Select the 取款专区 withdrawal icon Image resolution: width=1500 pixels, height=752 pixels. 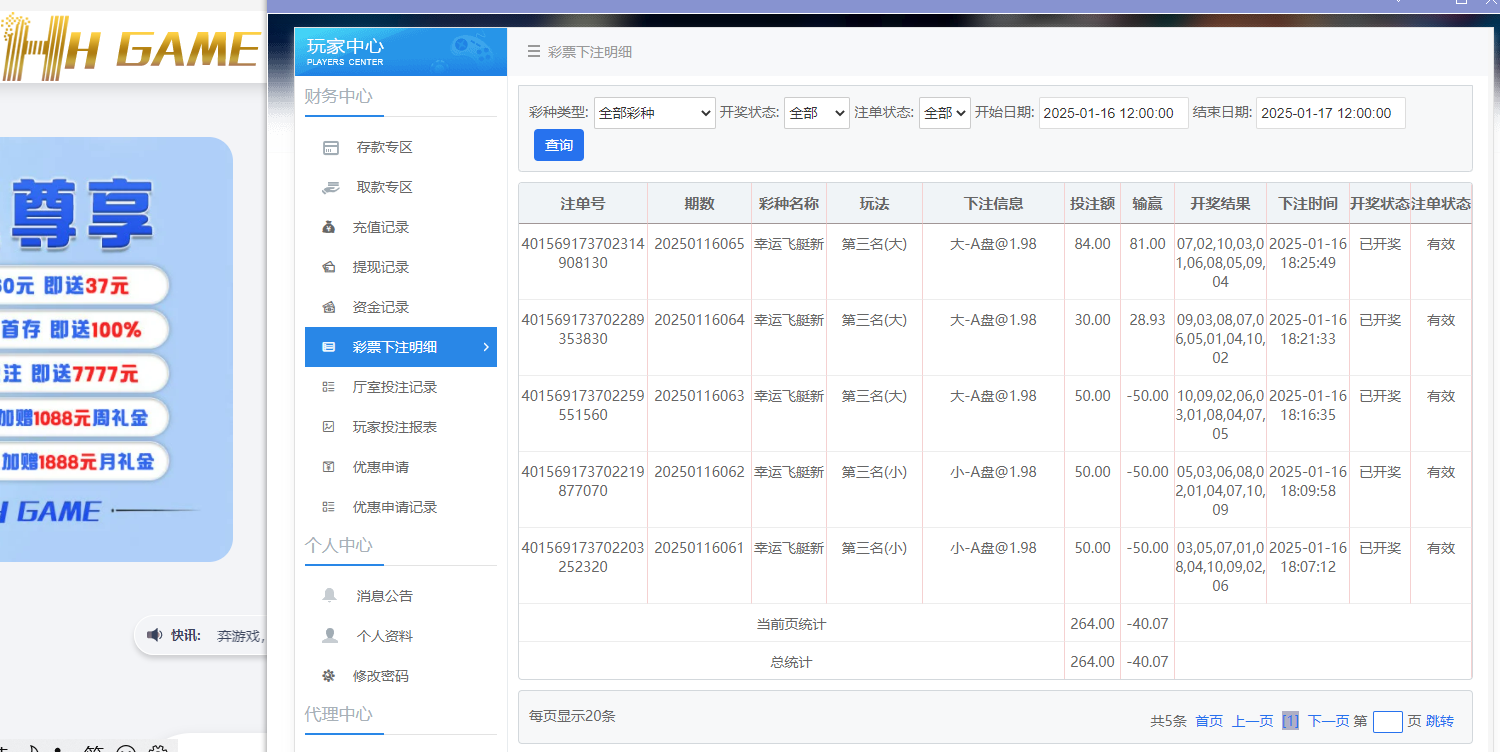[330, 187]
